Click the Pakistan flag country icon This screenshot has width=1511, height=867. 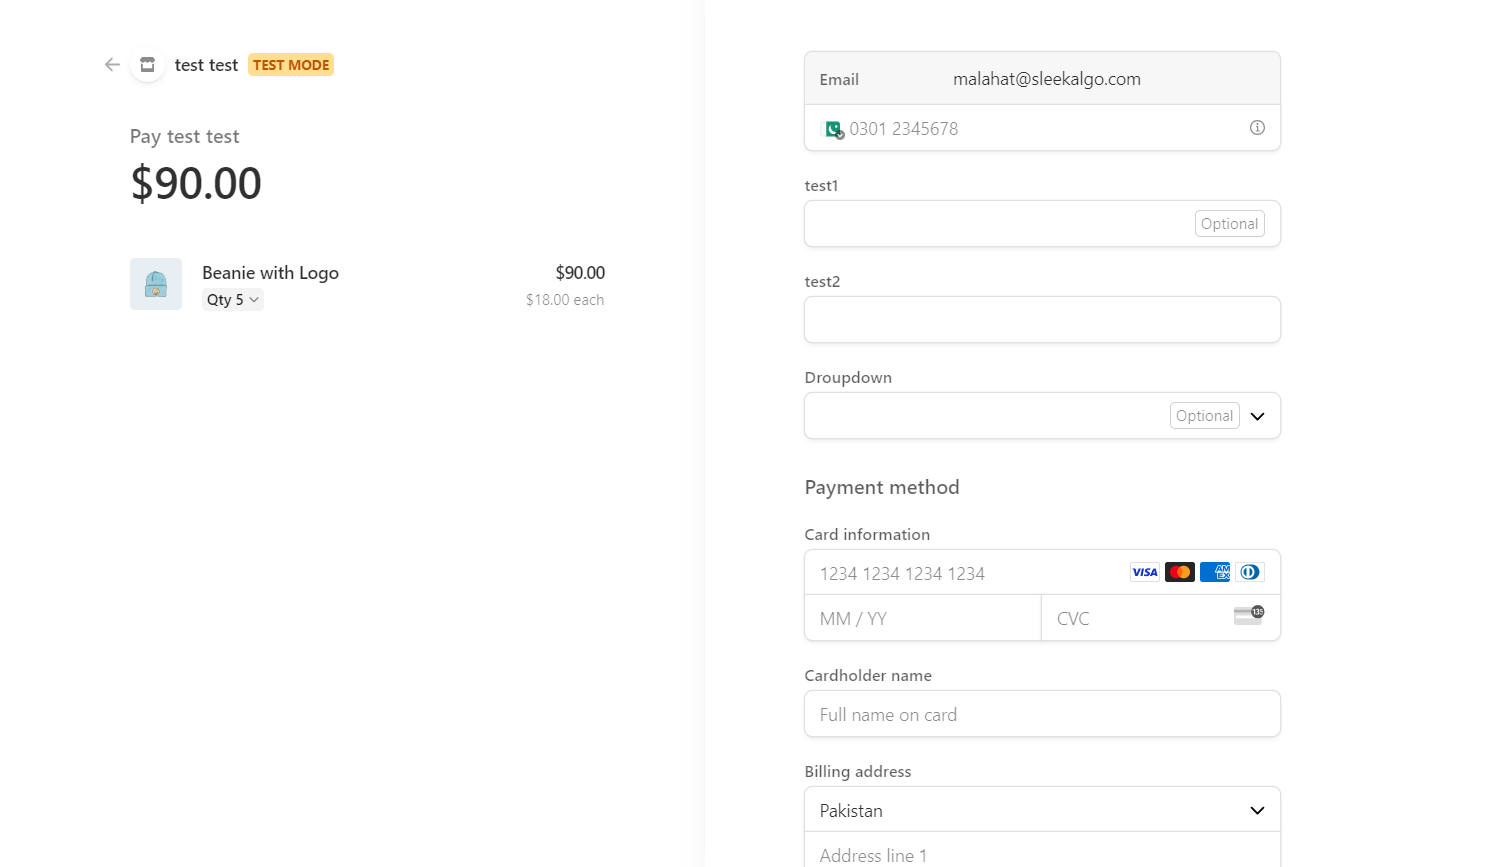832,129
